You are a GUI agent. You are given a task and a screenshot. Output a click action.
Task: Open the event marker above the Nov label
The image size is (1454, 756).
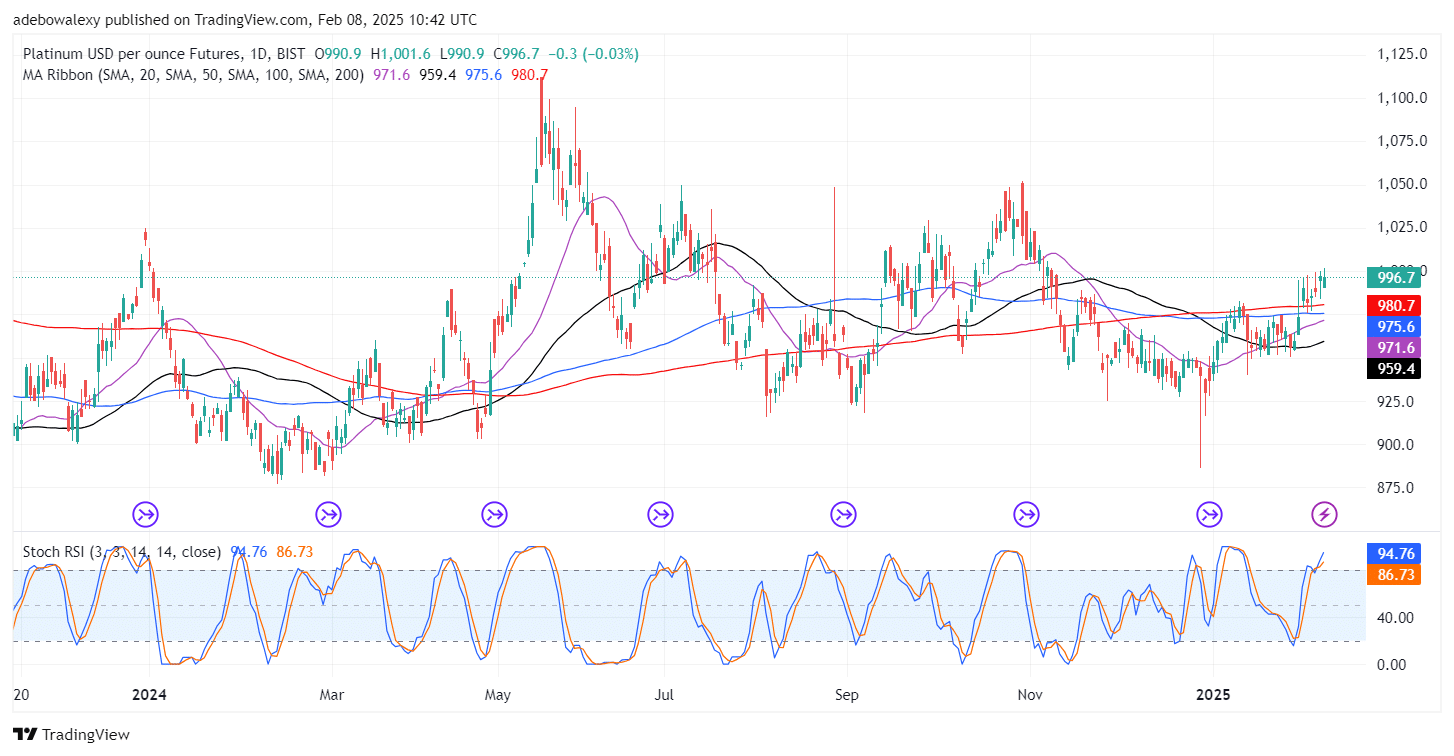point(1026,515)
